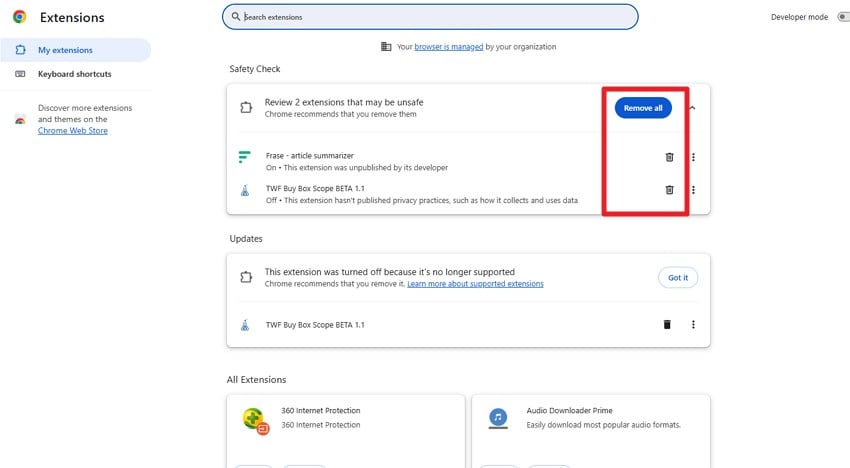Open Learn more about supported extensions link
Screen dimensions: 850x468
pyautogui.click(x=475, y=284)
